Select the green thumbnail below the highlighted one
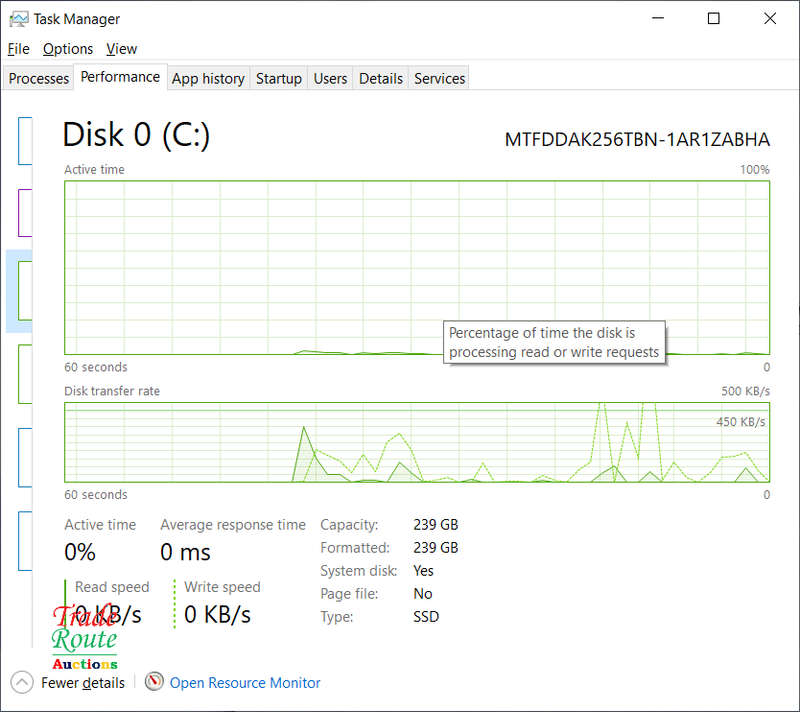The image size is (800, 712). click(x=25, y=373)
